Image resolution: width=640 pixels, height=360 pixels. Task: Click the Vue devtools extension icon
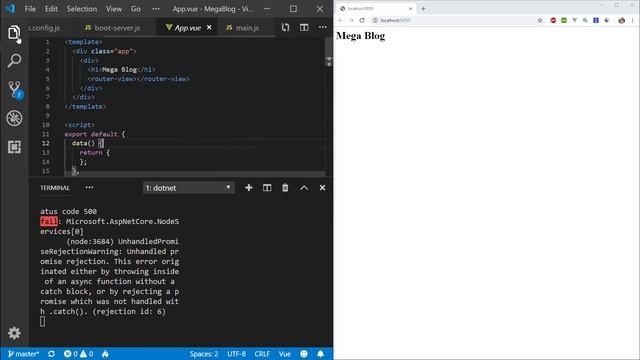coord(574,20)
